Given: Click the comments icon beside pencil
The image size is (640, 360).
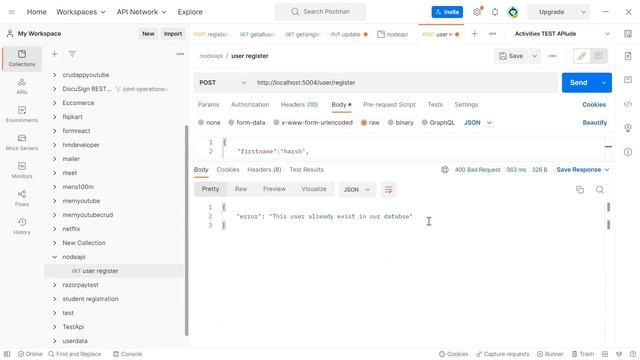Looking at the screenshot, I should pos(598,56).
